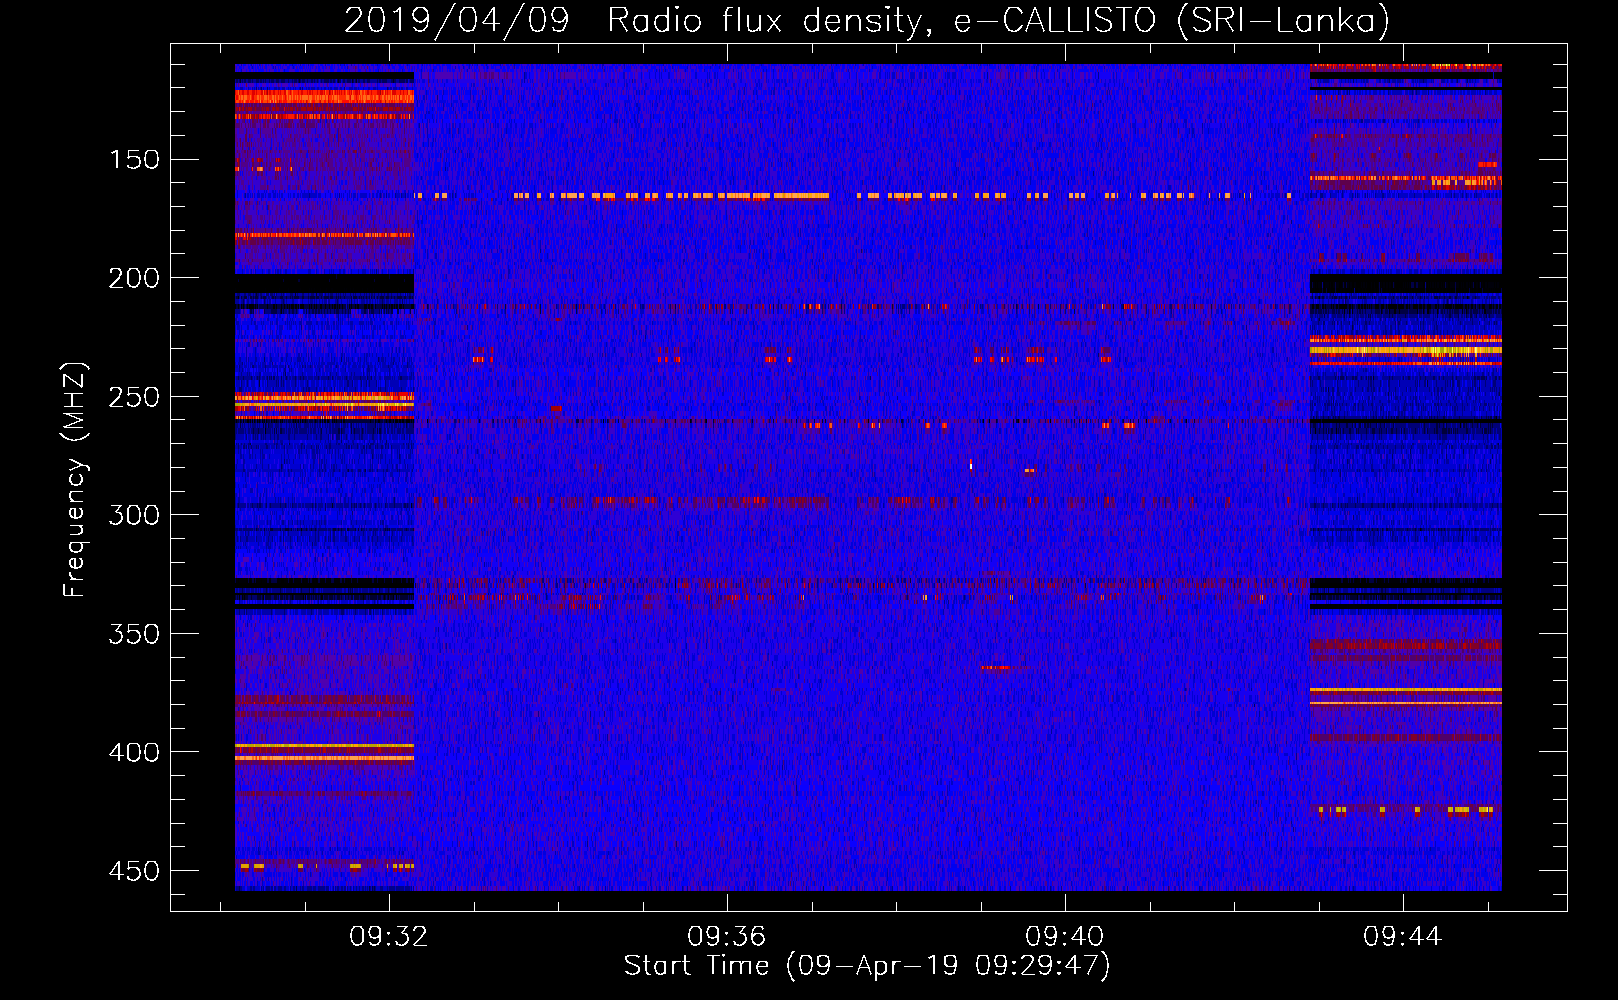This screenshot has height=1000, width=1618.
Task: Click the 09:44 time axis label
Action: coord(1403,936)
